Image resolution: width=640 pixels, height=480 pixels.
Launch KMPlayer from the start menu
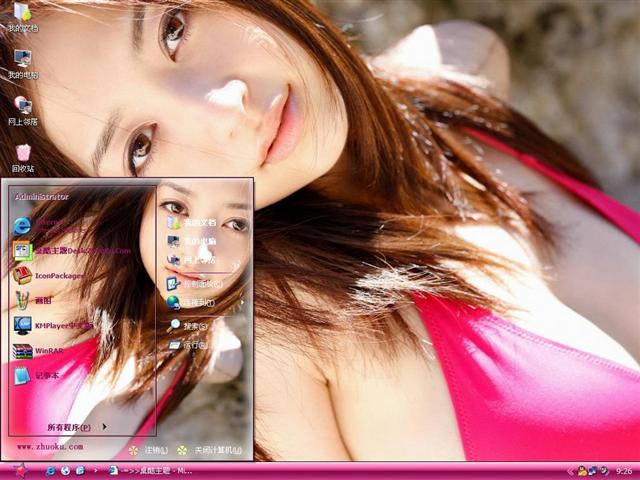[x=53, y=325]
